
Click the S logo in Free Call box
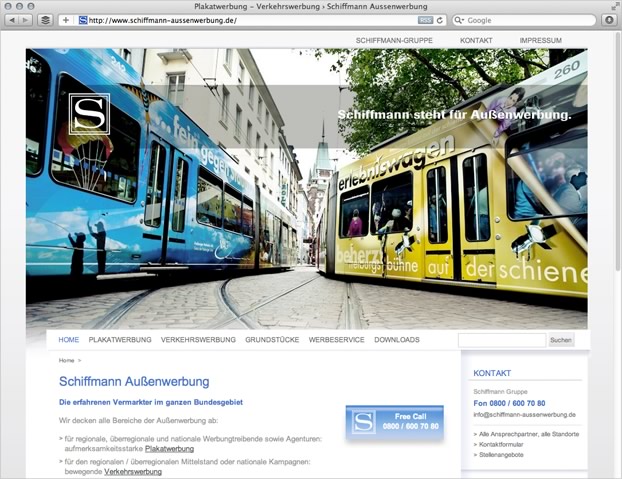pyautogui.click(x=363, y=422)
